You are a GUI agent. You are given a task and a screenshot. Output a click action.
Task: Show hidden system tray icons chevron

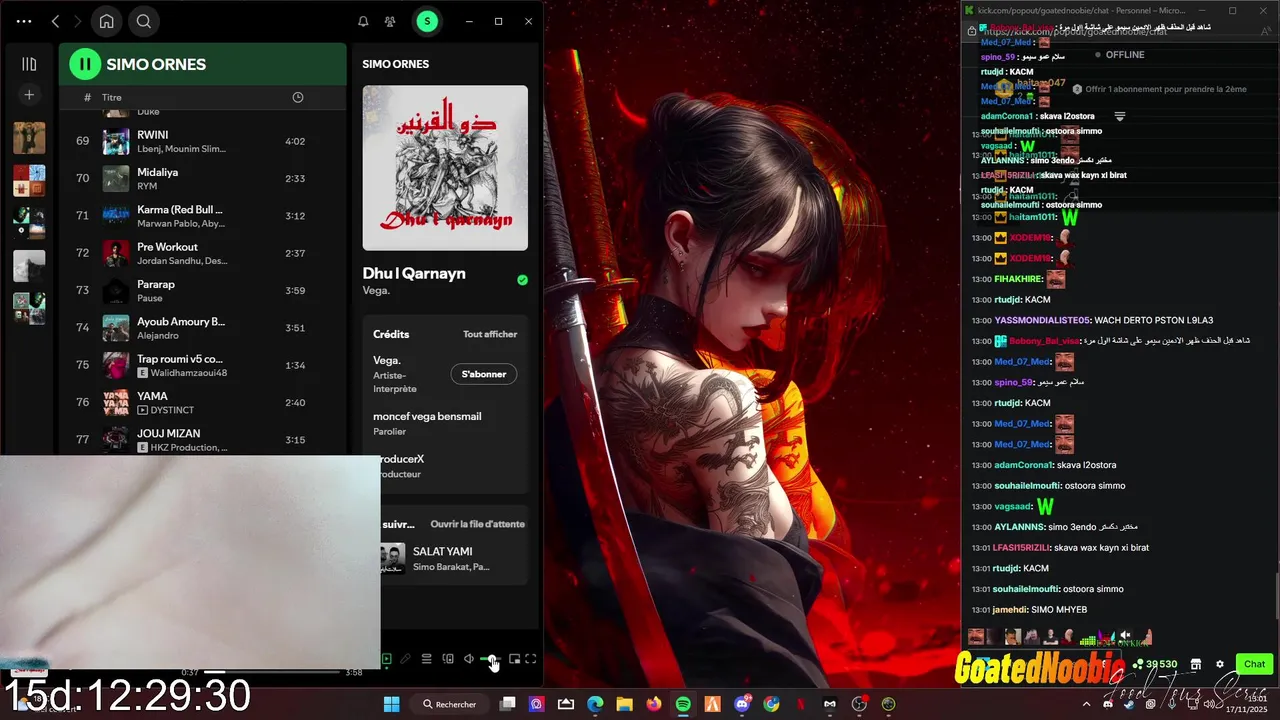pos(1087,704)
